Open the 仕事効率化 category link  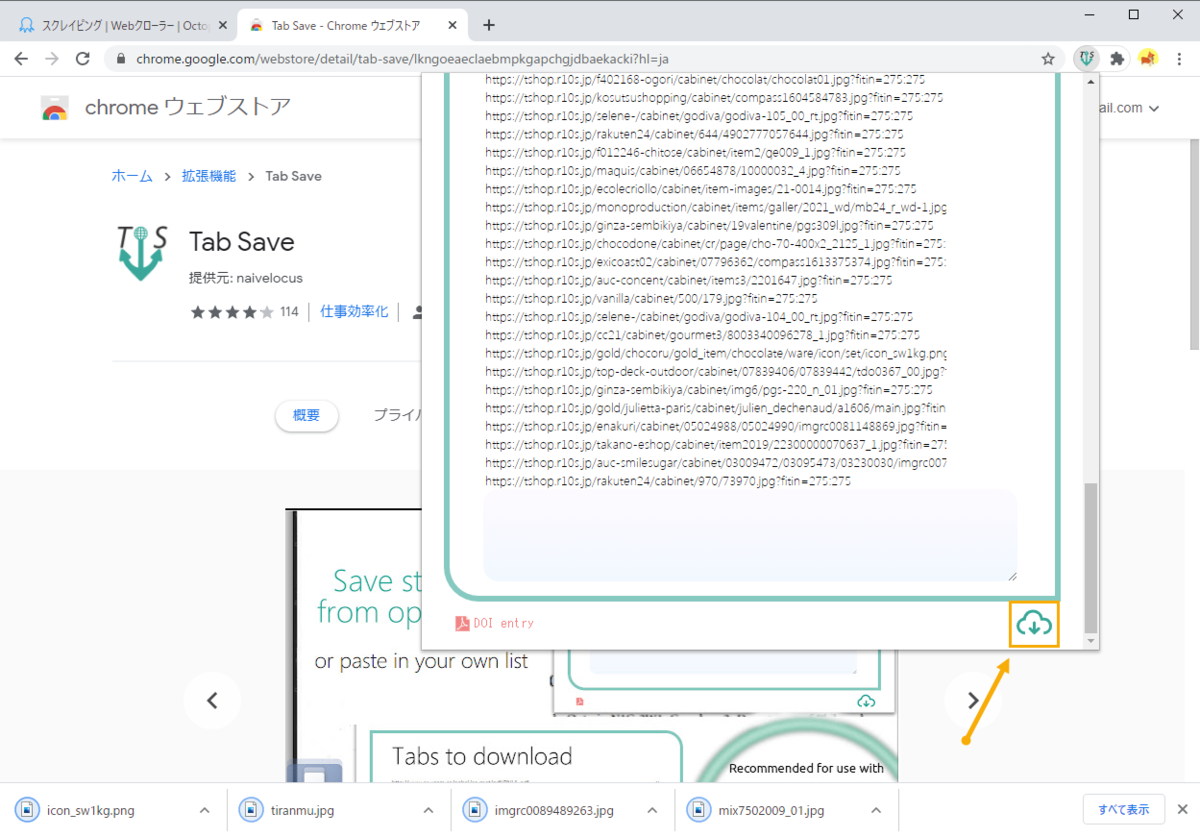click(x=354, y=312)
